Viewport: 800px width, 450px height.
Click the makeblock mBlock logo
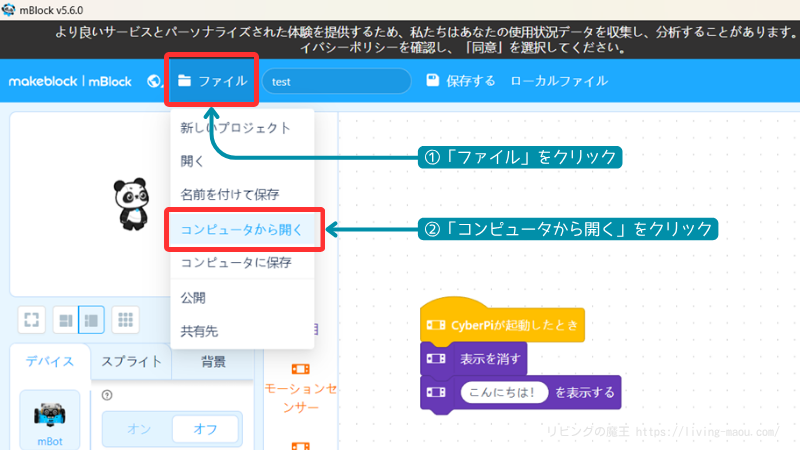tap(70, 81)
